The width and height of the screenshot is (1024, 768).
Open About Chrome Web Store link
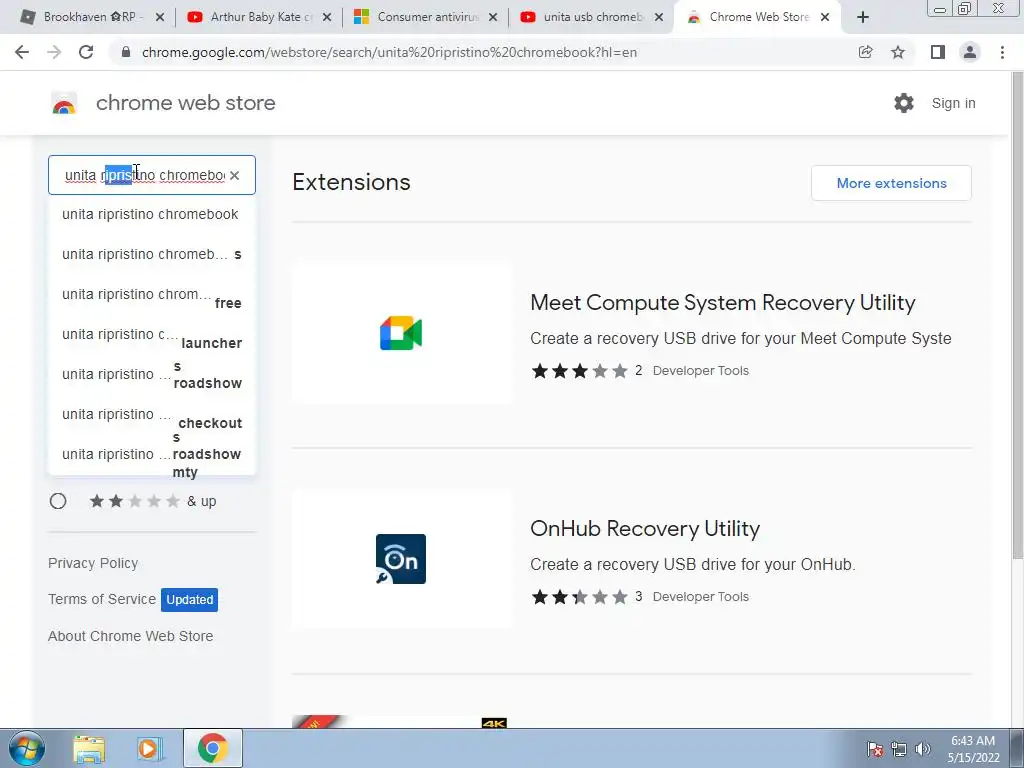point(131,635)
